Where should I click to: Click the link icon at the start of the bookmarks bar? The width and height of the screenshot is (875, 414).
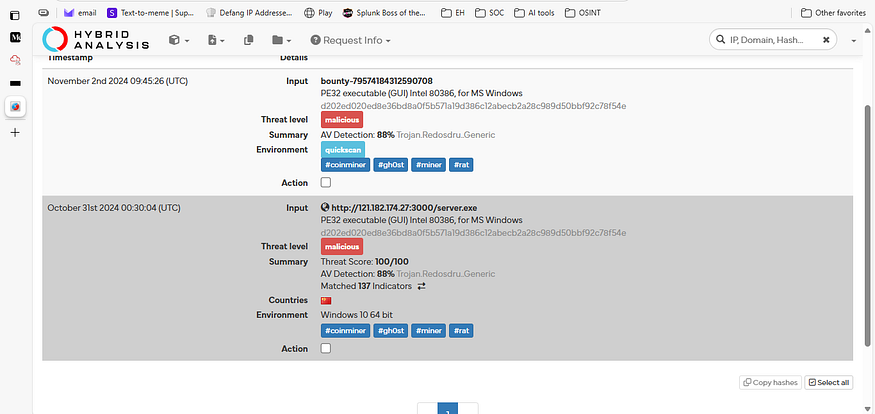point(43,12)
